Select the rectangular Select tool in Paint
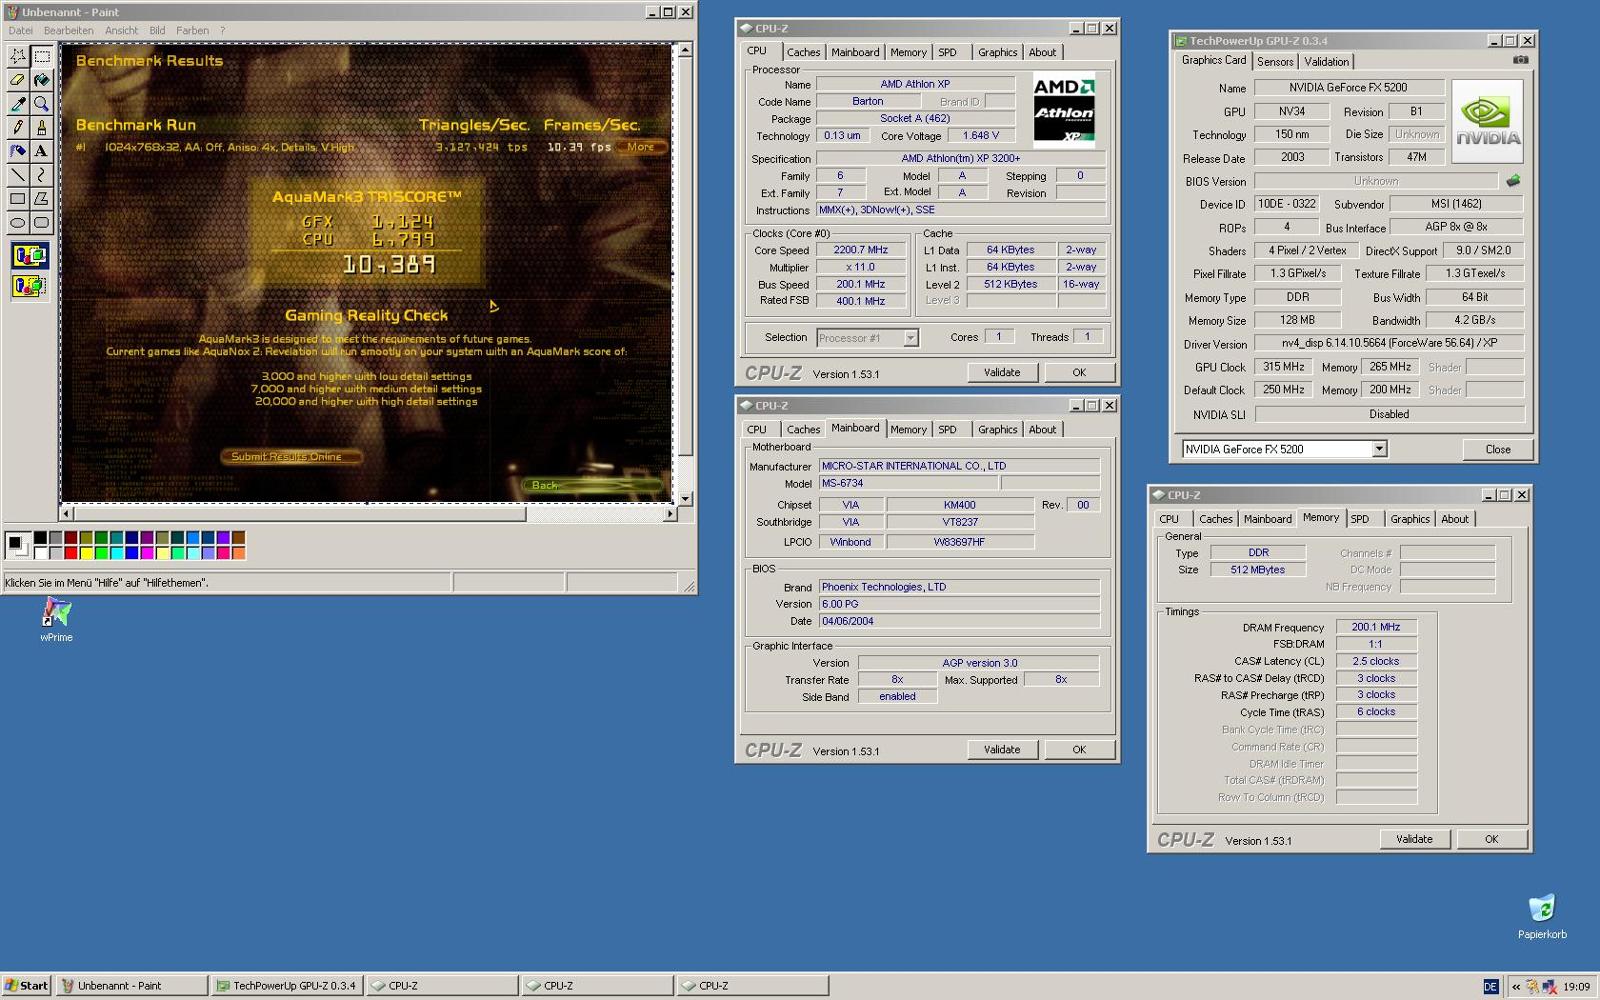The height and width of the screenshot is (1000, 1600). (41, 55)
